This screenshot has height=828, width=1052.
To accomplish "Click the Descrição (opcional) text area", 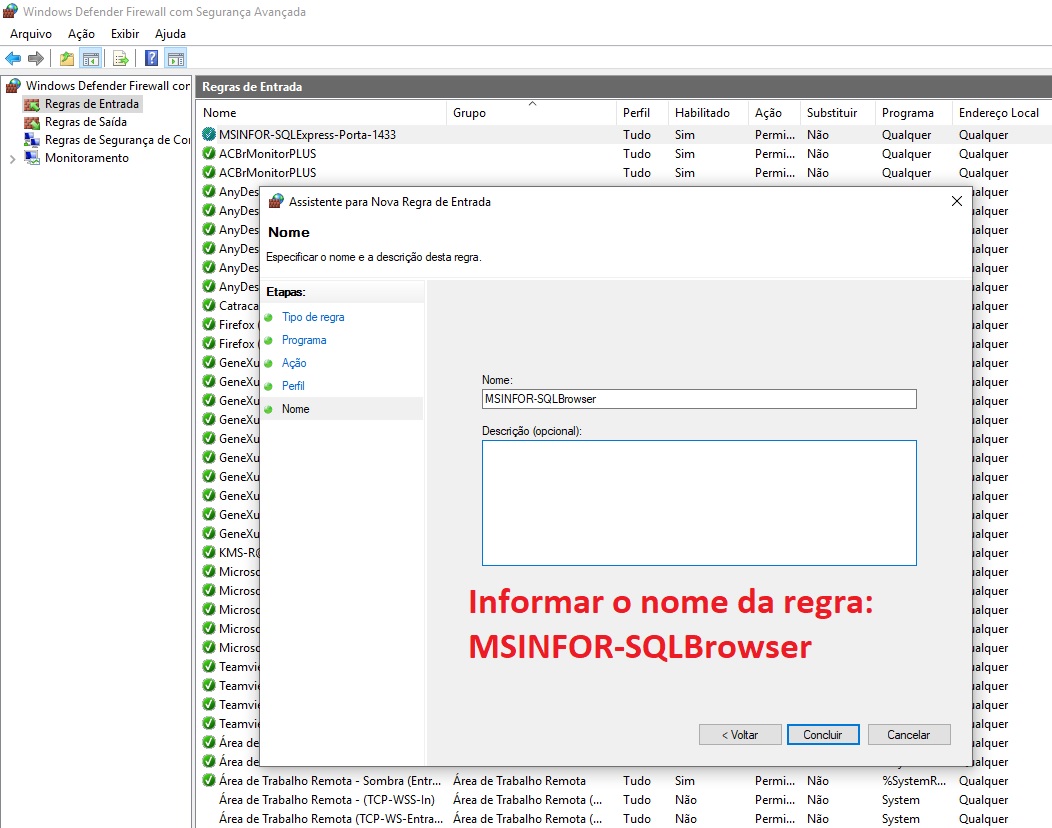I will click(x=699, y=503).
